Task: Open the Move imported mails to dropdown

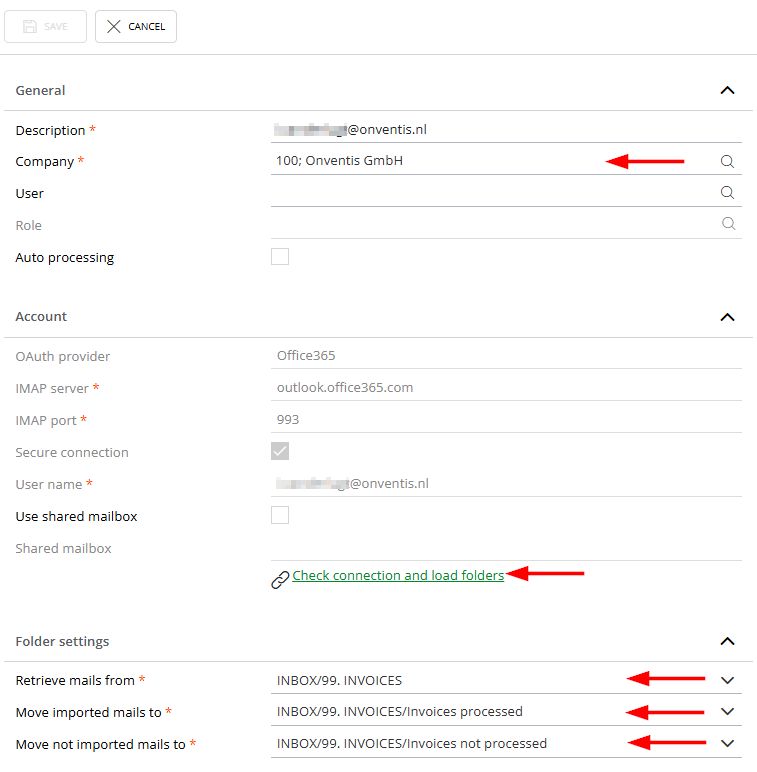Action: point(727,712)
